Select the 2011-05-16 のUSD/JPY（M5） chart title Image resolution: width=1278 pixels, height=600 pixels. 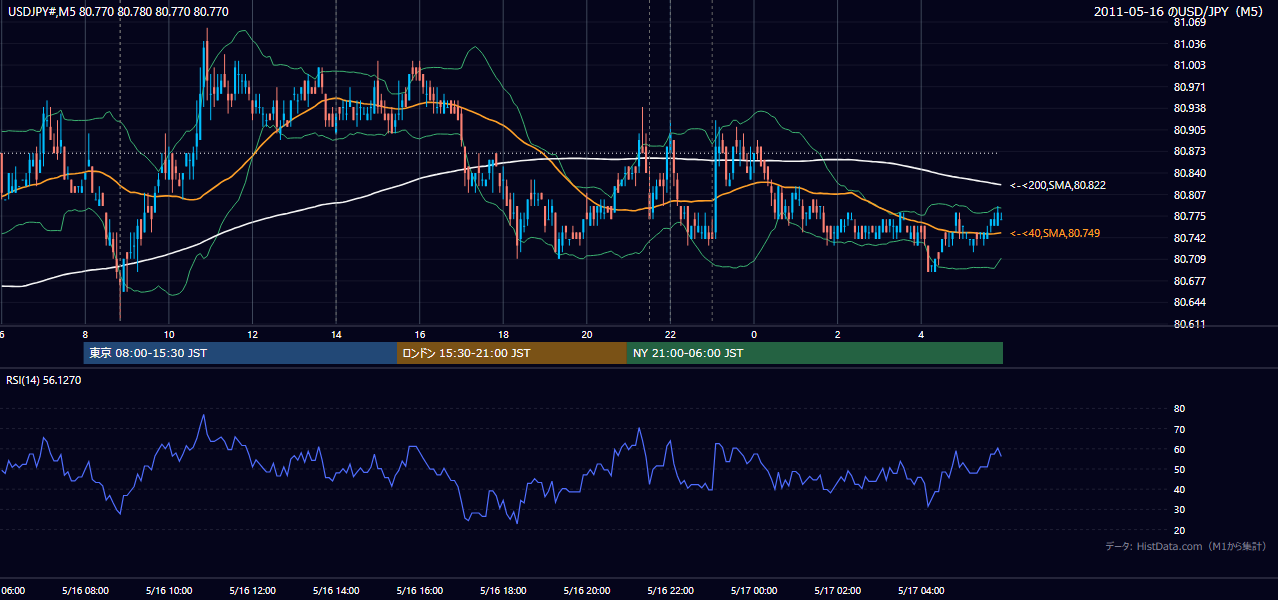(1180, 12)
